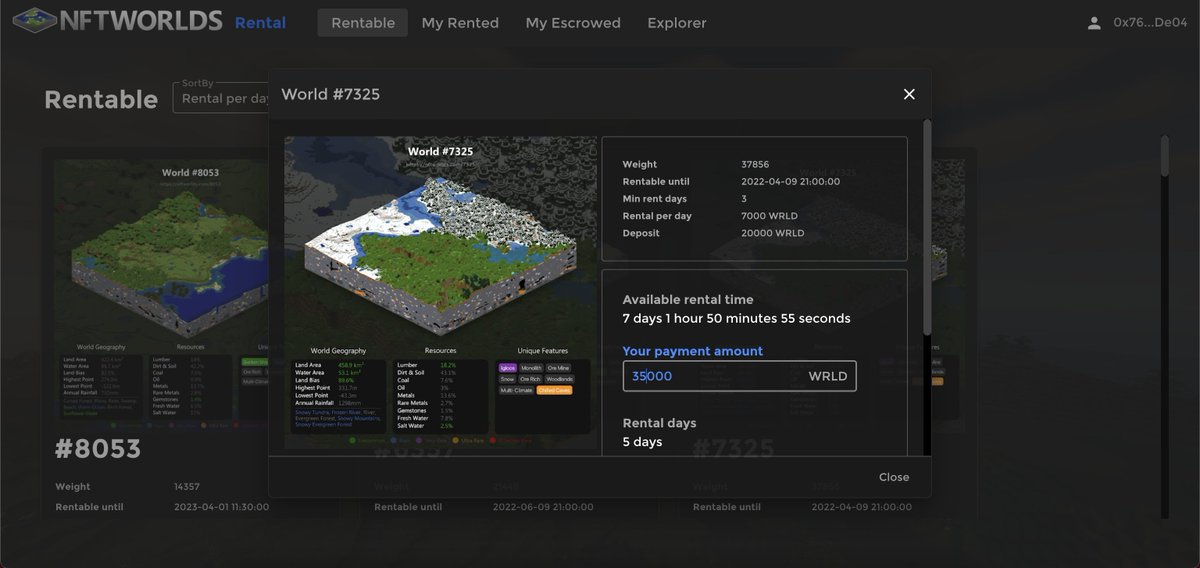Click the "Monolith" feature tag
The width and height of the screenshot is (1200, 568).
coord(531,368)
